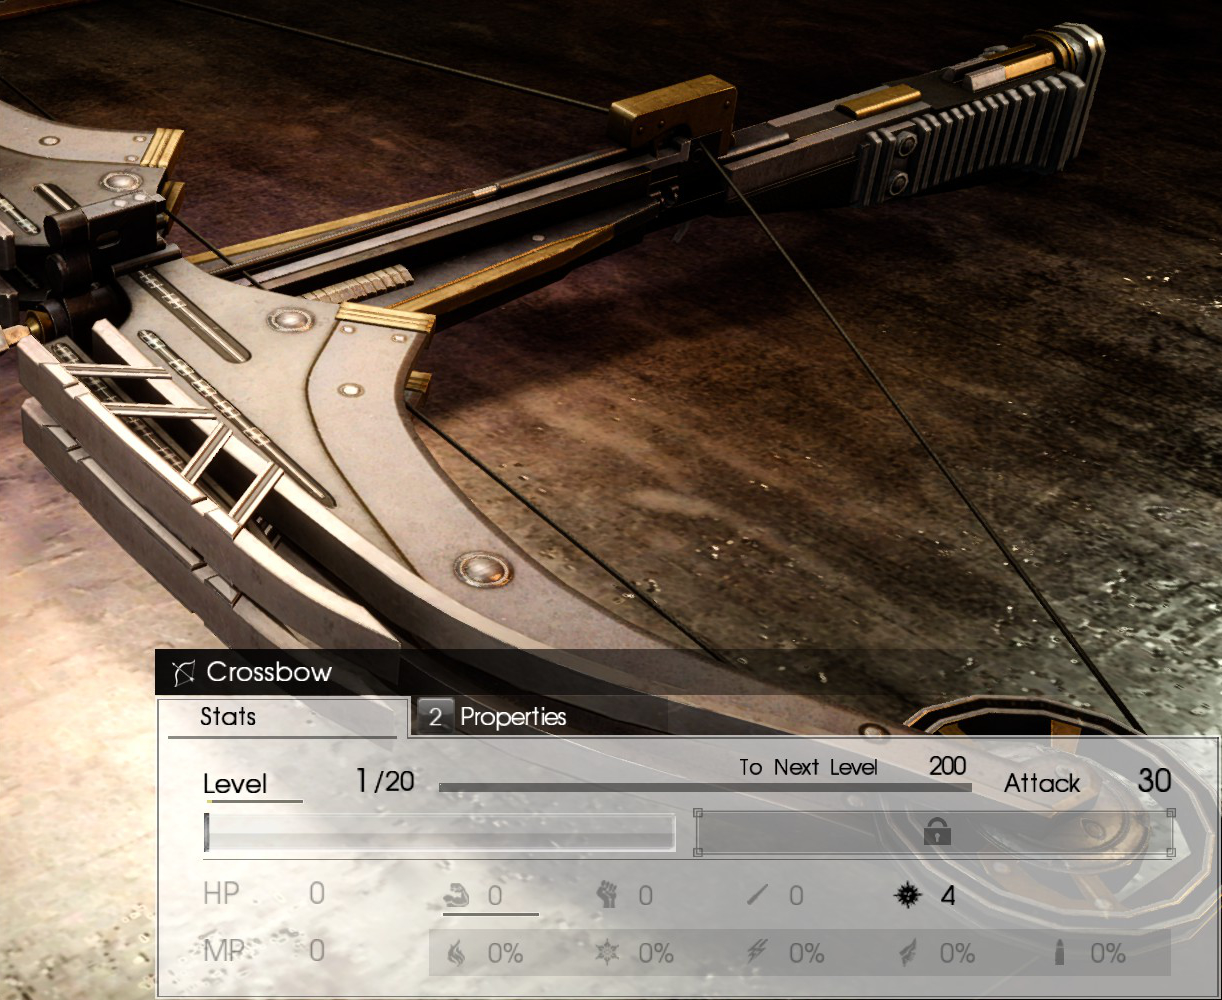Click the Level label

click(235, 784)
